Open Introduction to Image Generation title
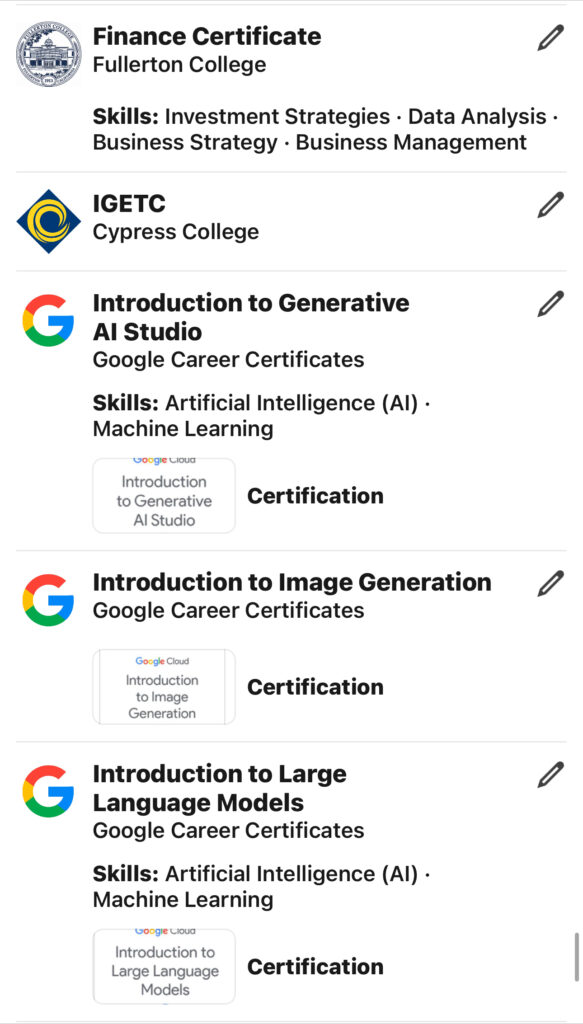The width and height of the screenshot is (583, 1024). tap(292, 582)
